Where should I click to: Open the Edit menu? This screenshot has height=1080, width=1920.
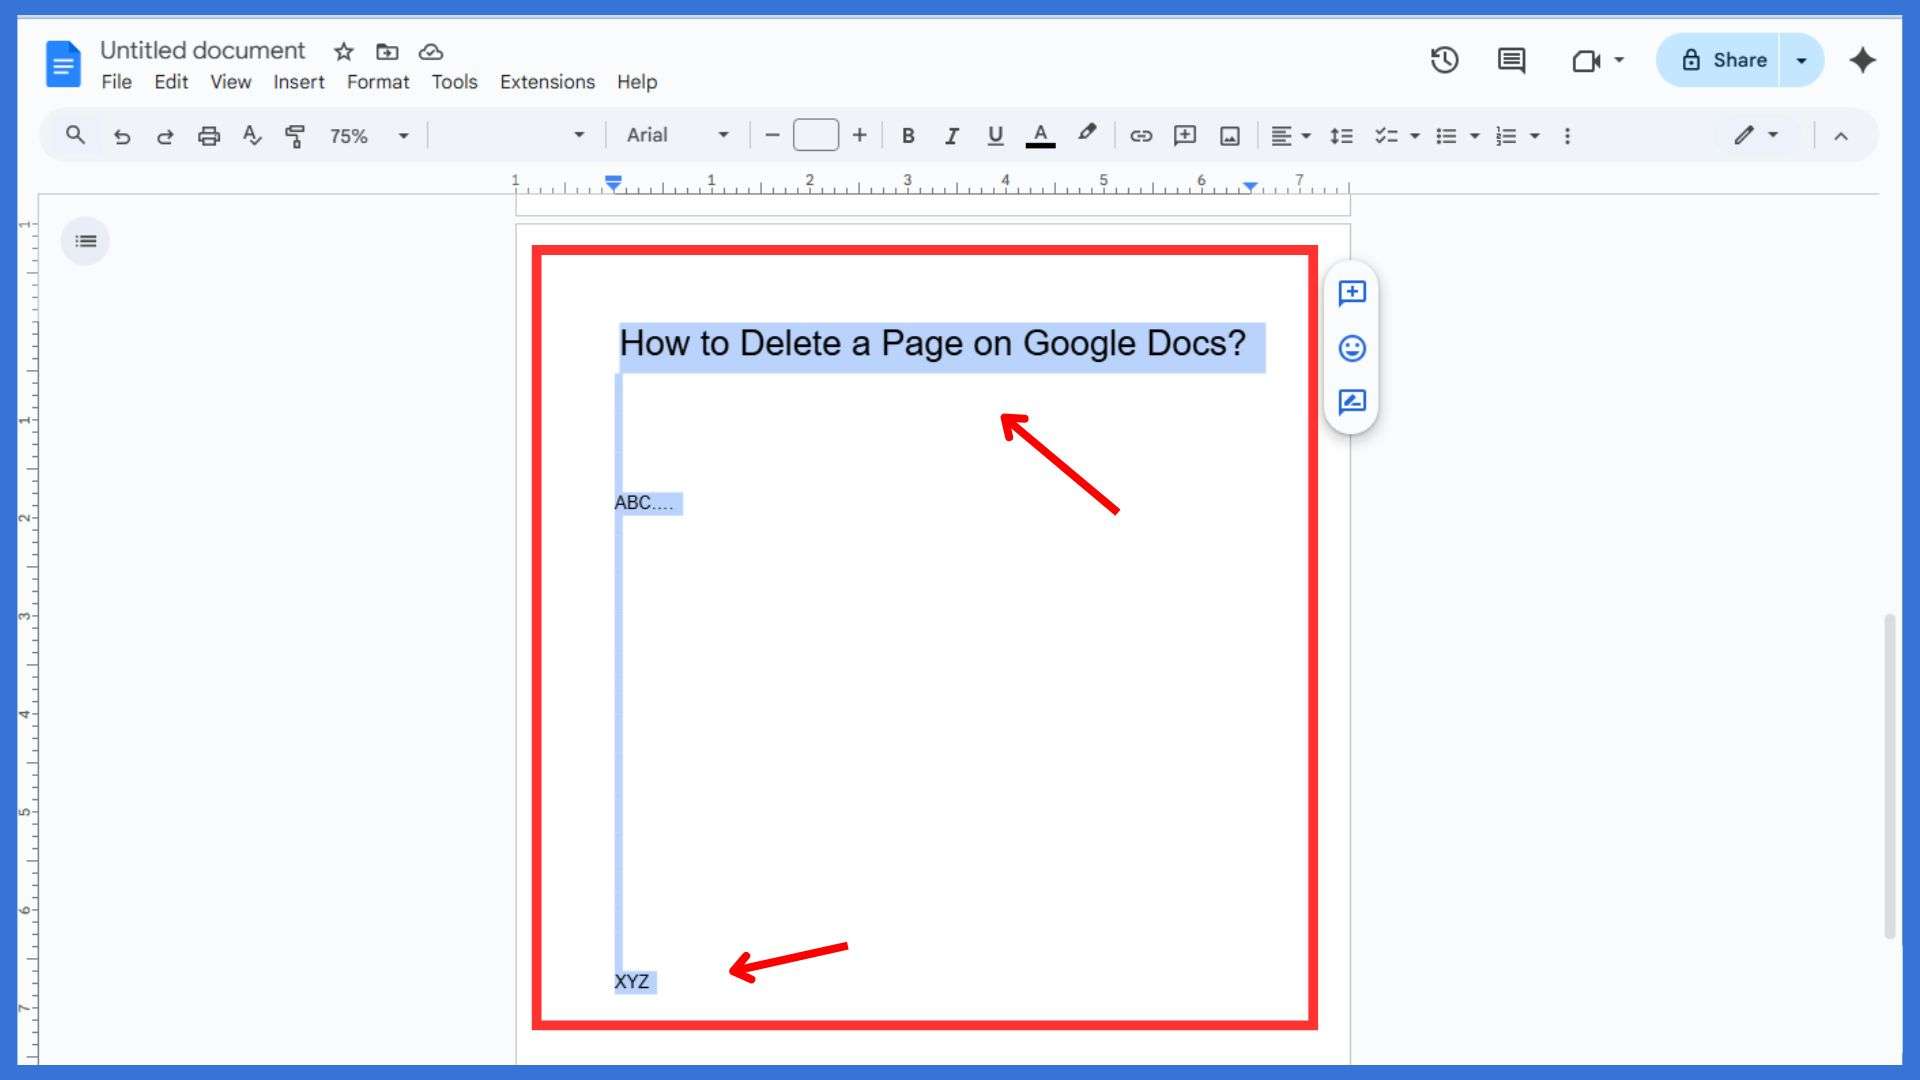(171, 82)
